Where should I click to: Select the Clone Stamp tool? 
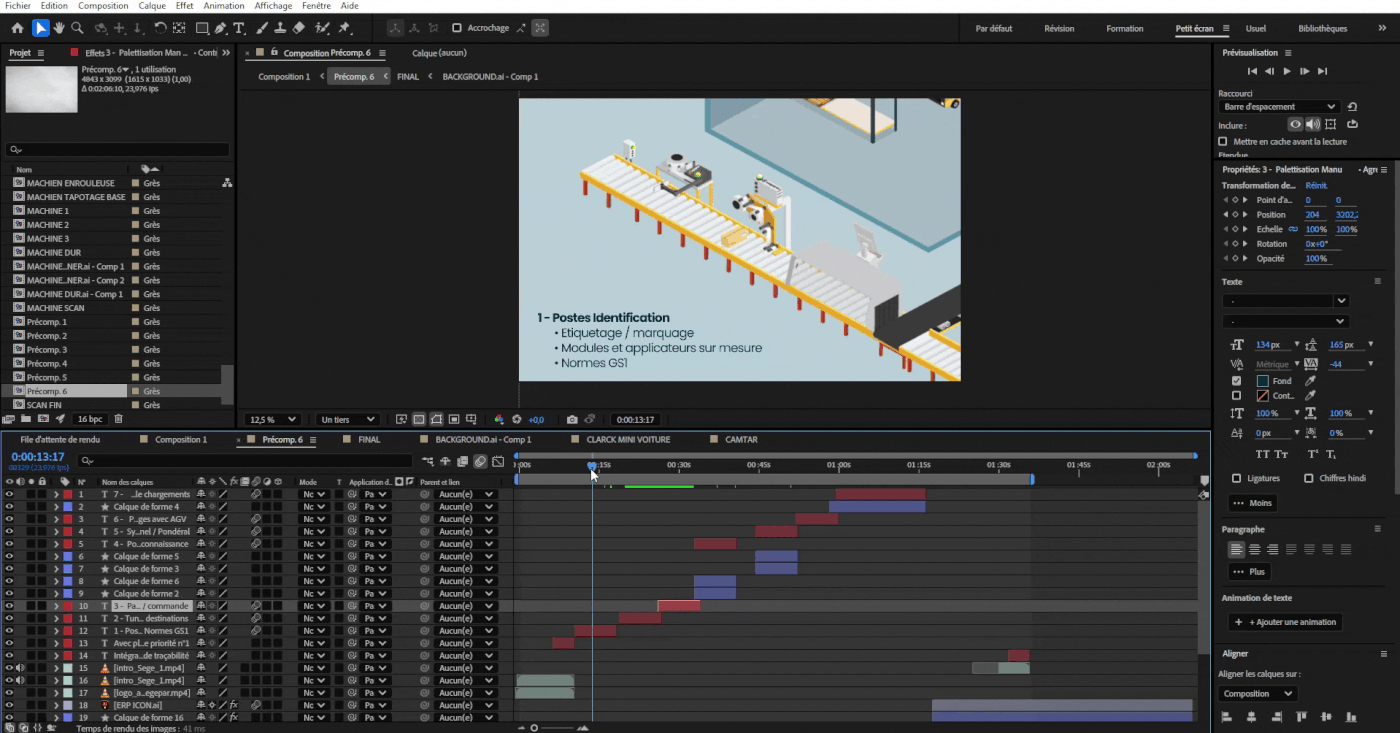coord(281,28)
